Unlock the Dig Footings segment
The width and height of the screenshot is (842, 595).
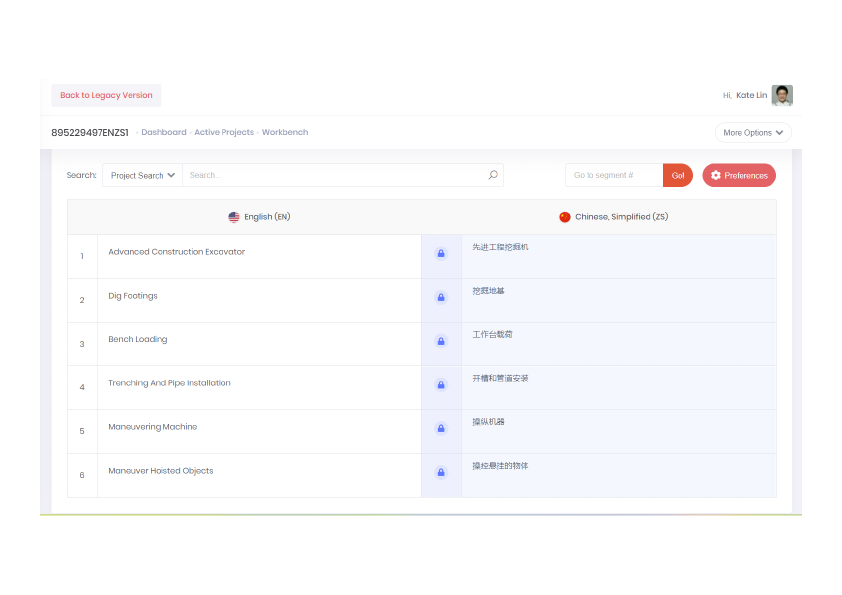click(440, 297)
